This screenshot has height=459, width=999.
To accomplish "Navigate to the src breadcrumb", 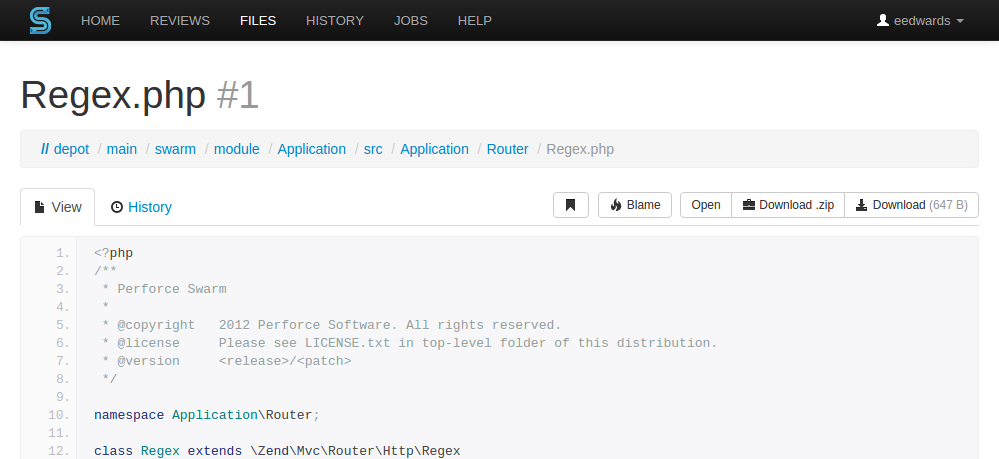I will [373, 149].
